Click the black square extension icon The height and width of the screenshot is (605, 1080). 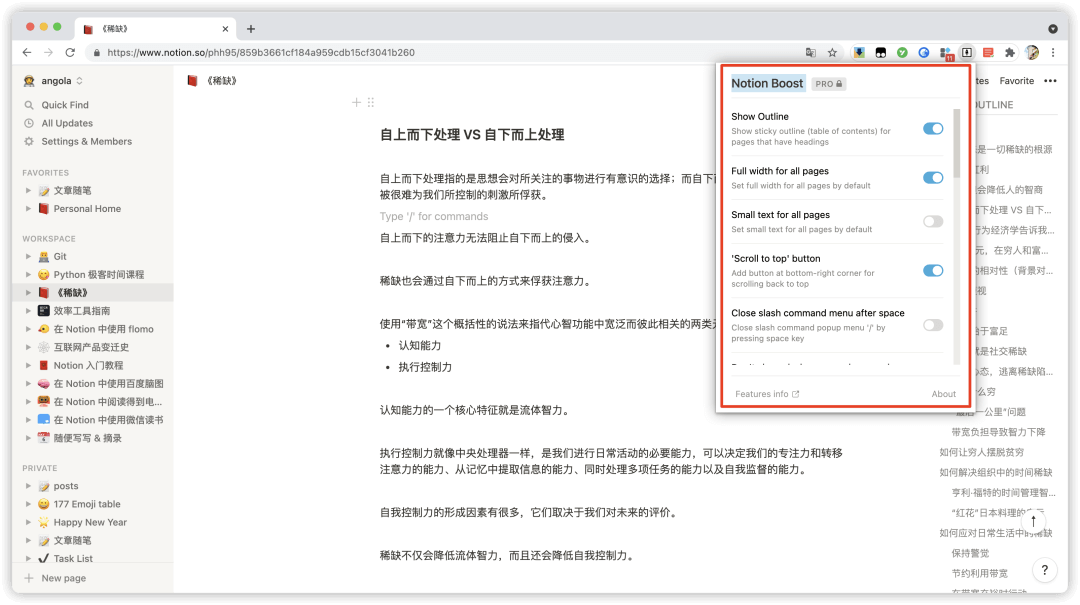click(x=880, y=52)
